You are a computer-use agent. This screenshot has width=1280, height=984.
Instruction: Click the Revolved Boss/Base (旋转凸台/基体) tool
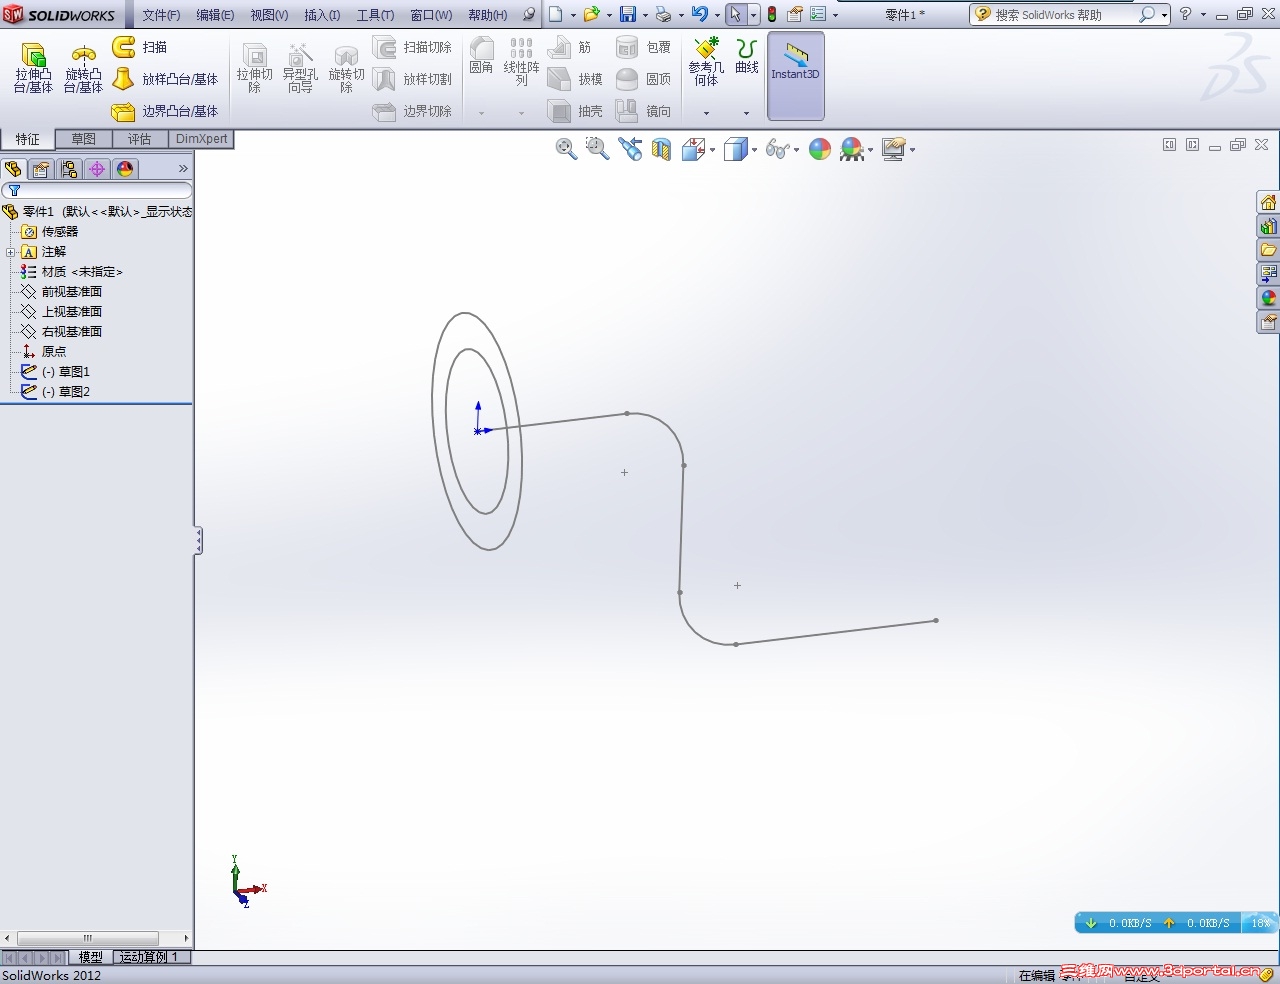[83, 68]
